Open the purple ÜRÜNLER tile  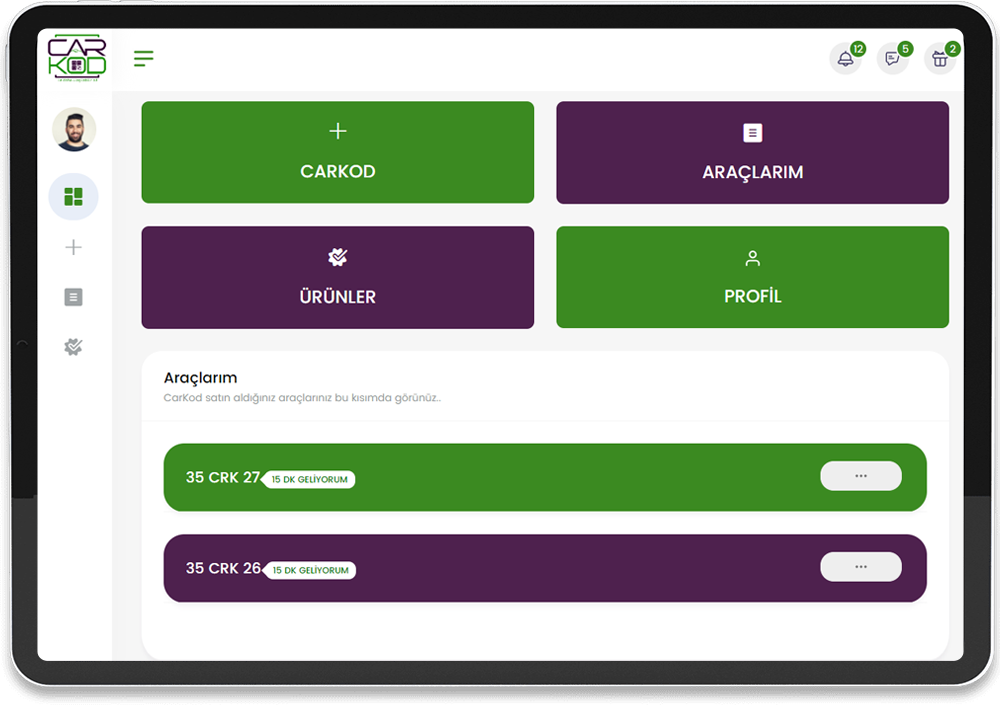click(x=338, y=277)
